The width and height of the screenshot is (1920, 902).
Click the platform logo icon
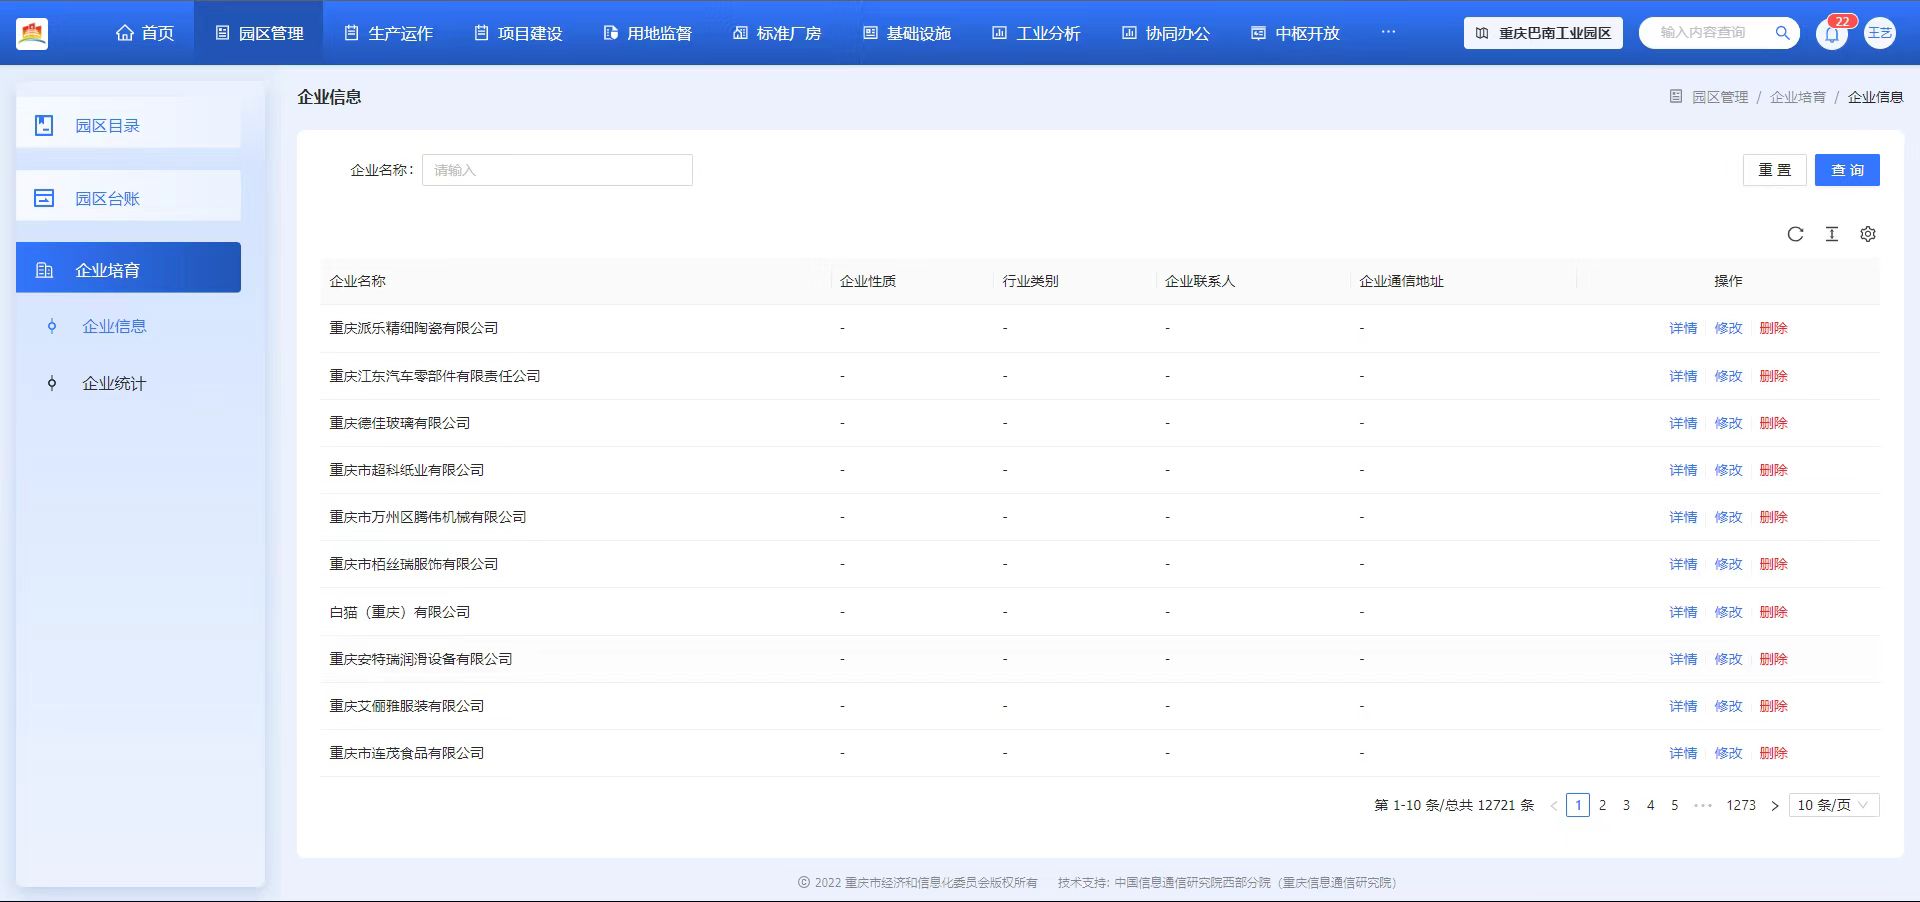click(x=32, y=33)
